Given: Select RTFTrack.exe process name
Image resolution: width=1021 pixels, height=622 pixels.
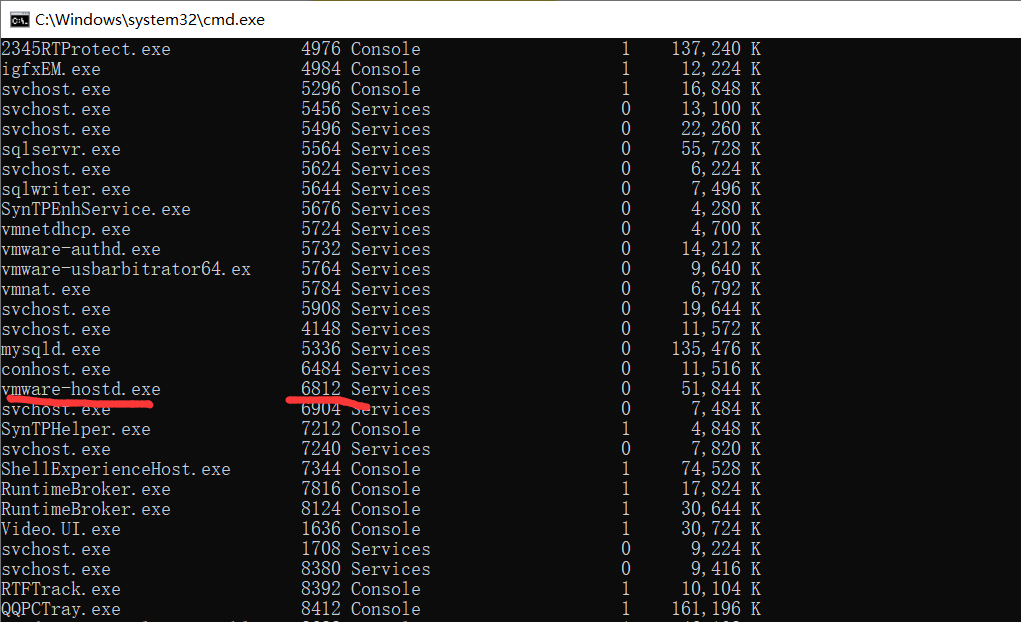Looking at the screenshot, I should coord(61,589).
